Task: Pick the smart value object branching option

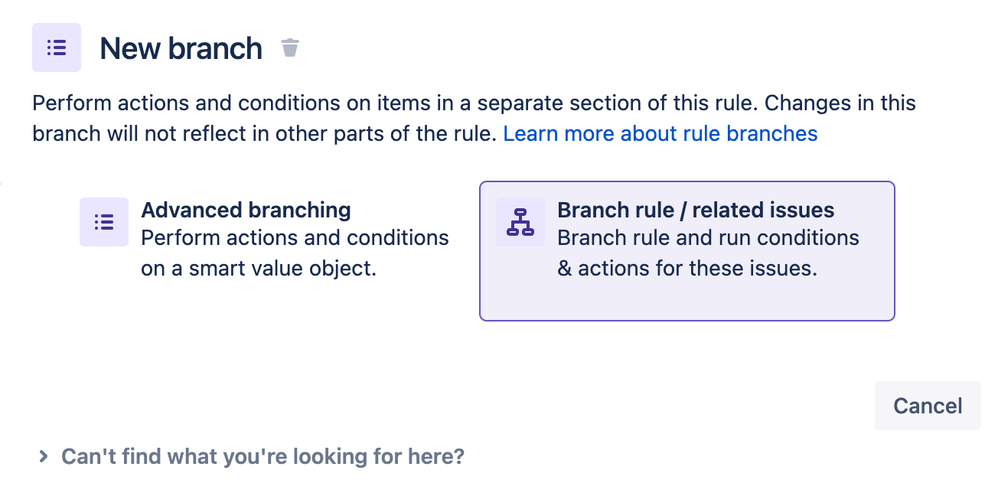Action: (265, 239)
